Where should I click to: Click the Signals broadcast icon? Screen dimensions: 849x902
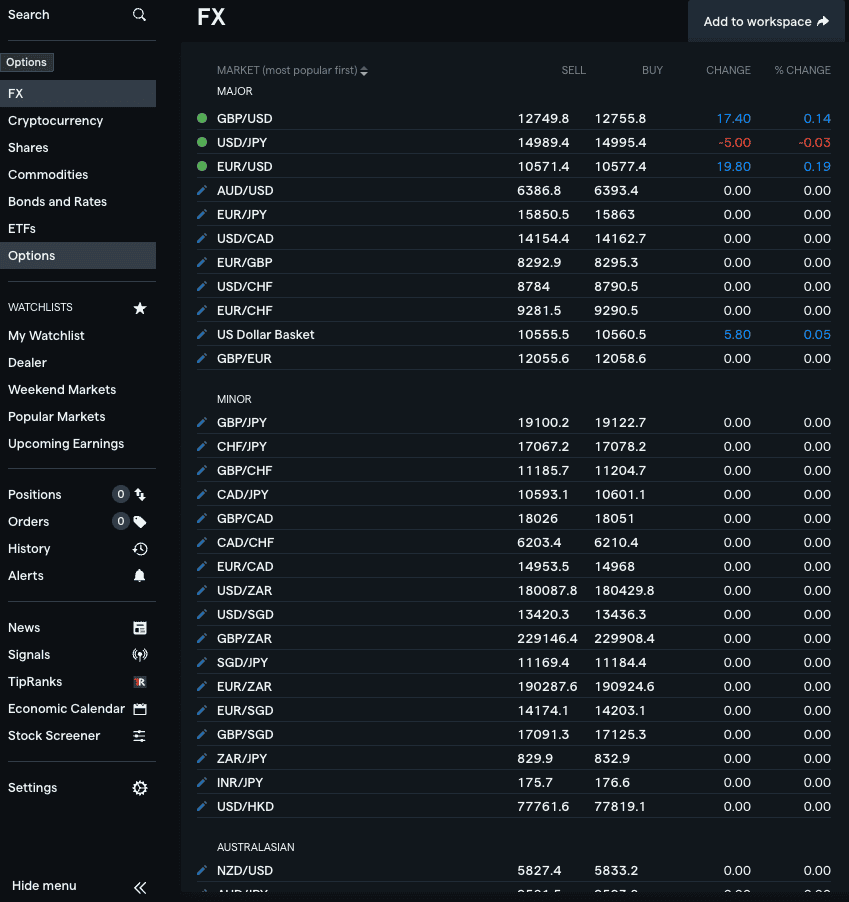tap(140, 655)
